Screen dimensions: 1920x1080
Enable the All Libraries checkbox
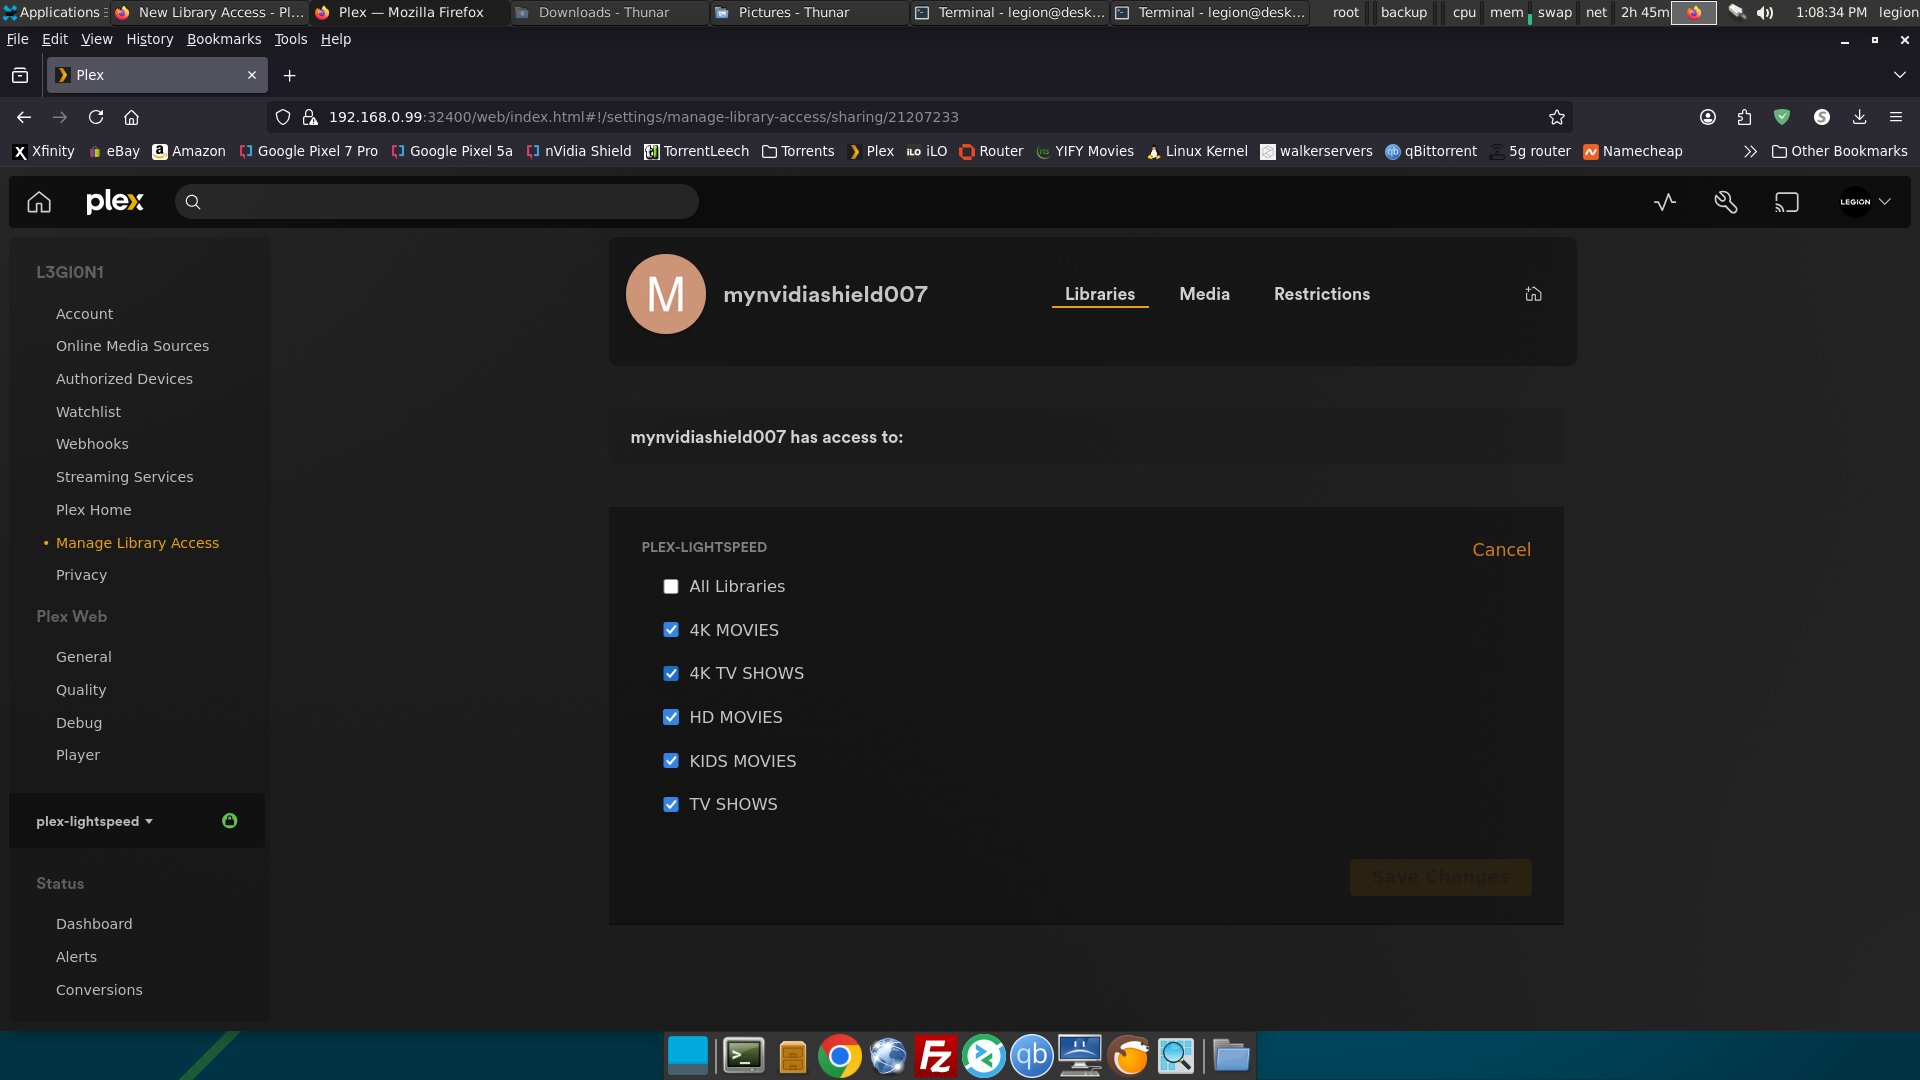[x=671, y=587]
